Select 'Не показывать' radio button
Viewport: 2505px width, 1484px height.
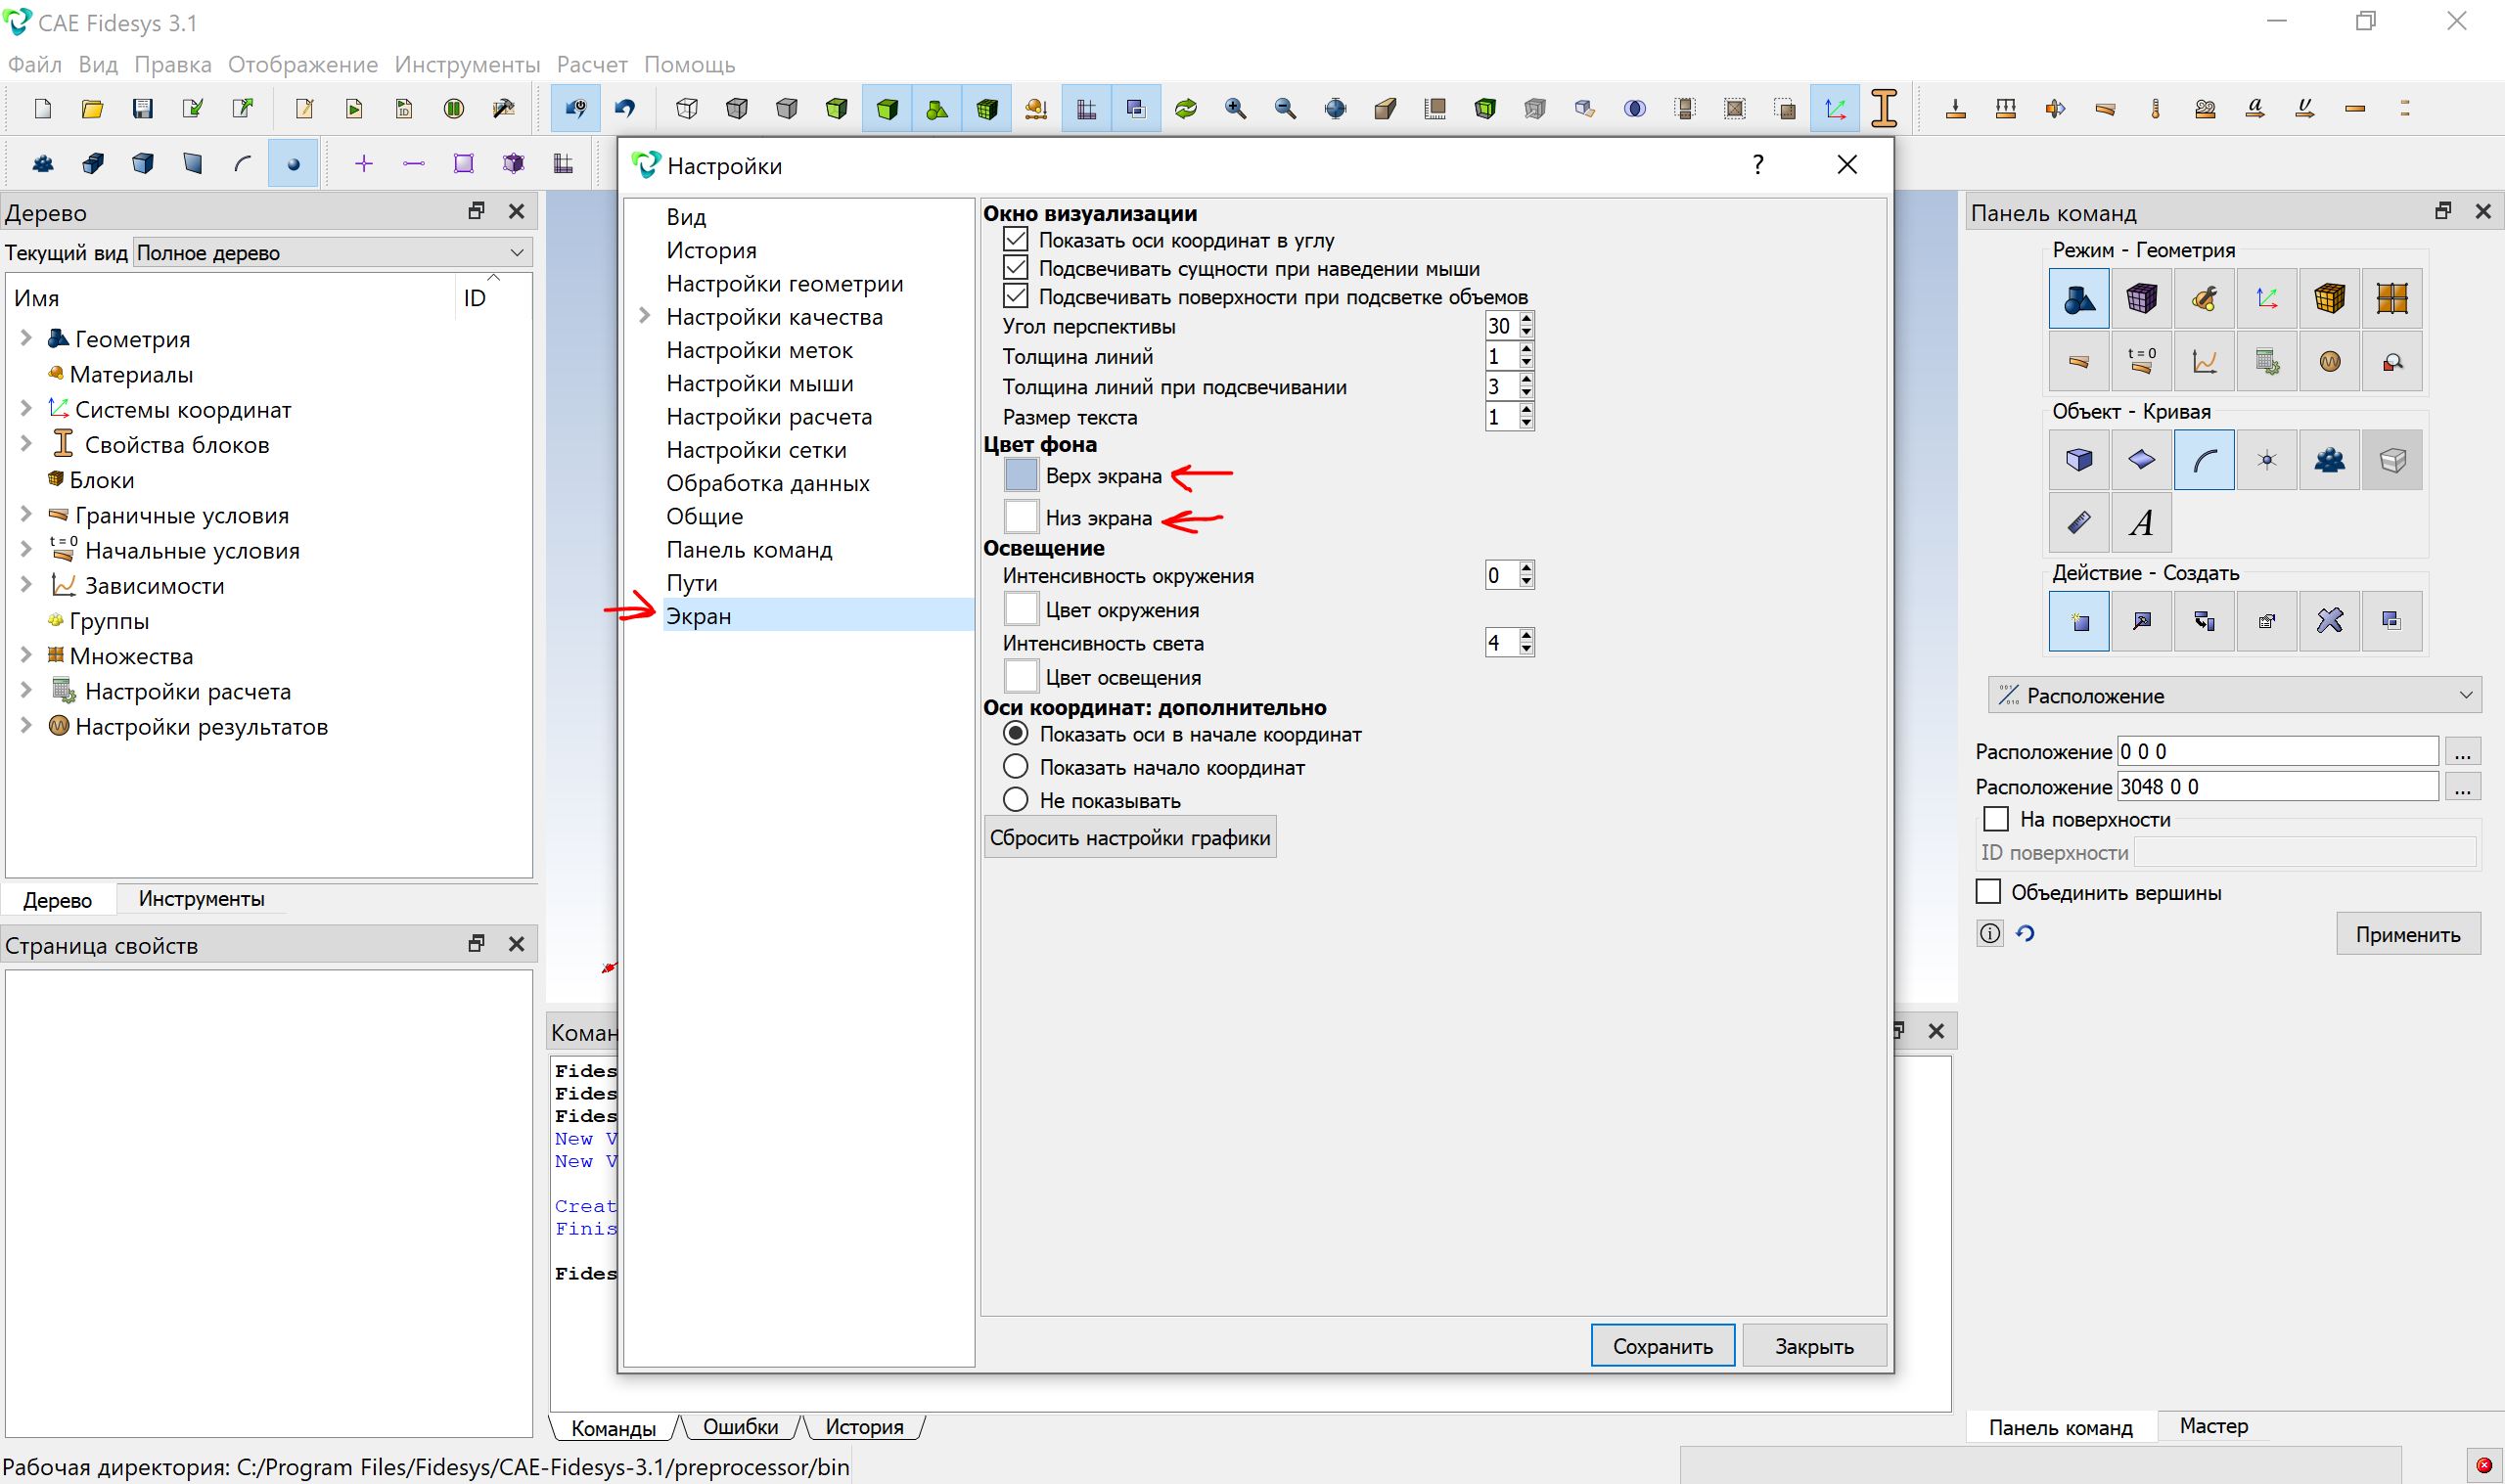pyautogui.click(x=1015, y=799)
